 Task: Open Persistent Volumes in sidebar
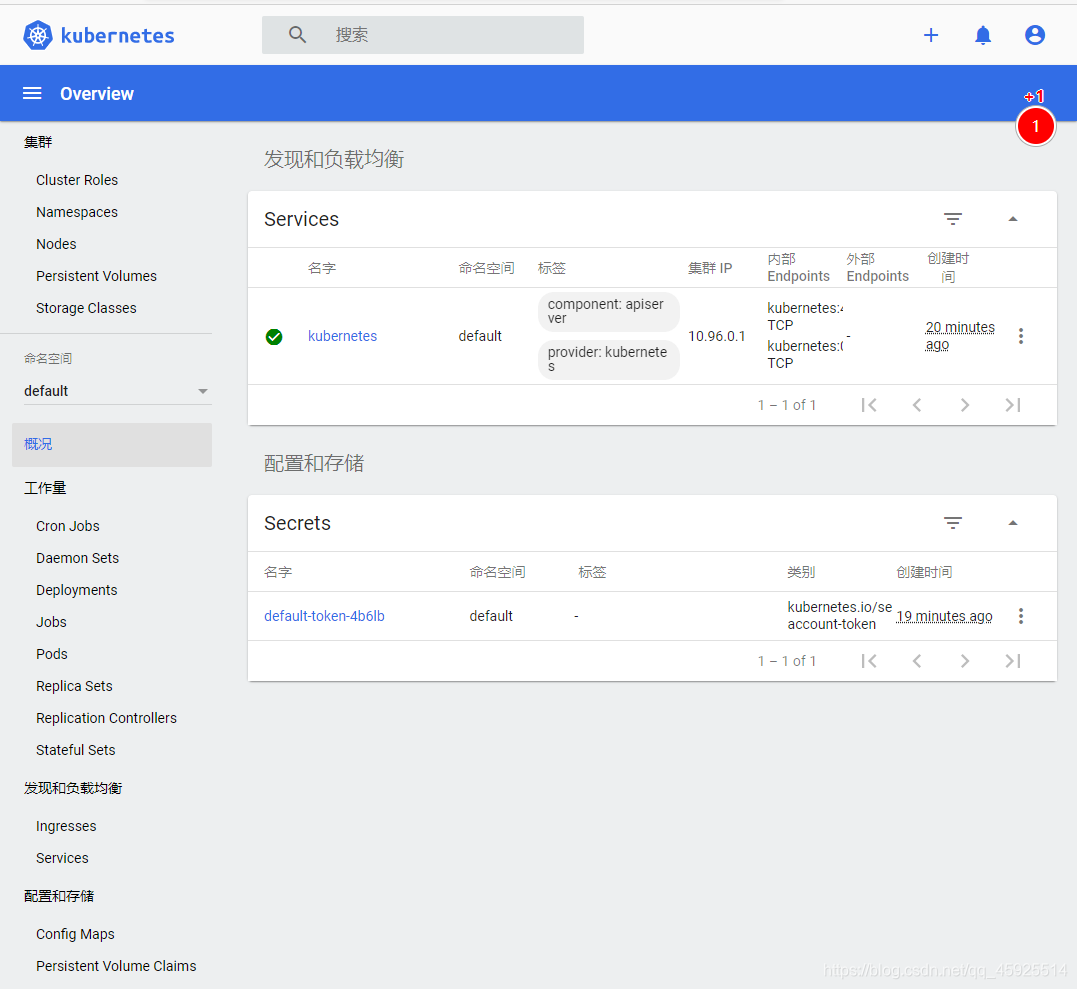[96, 276]
